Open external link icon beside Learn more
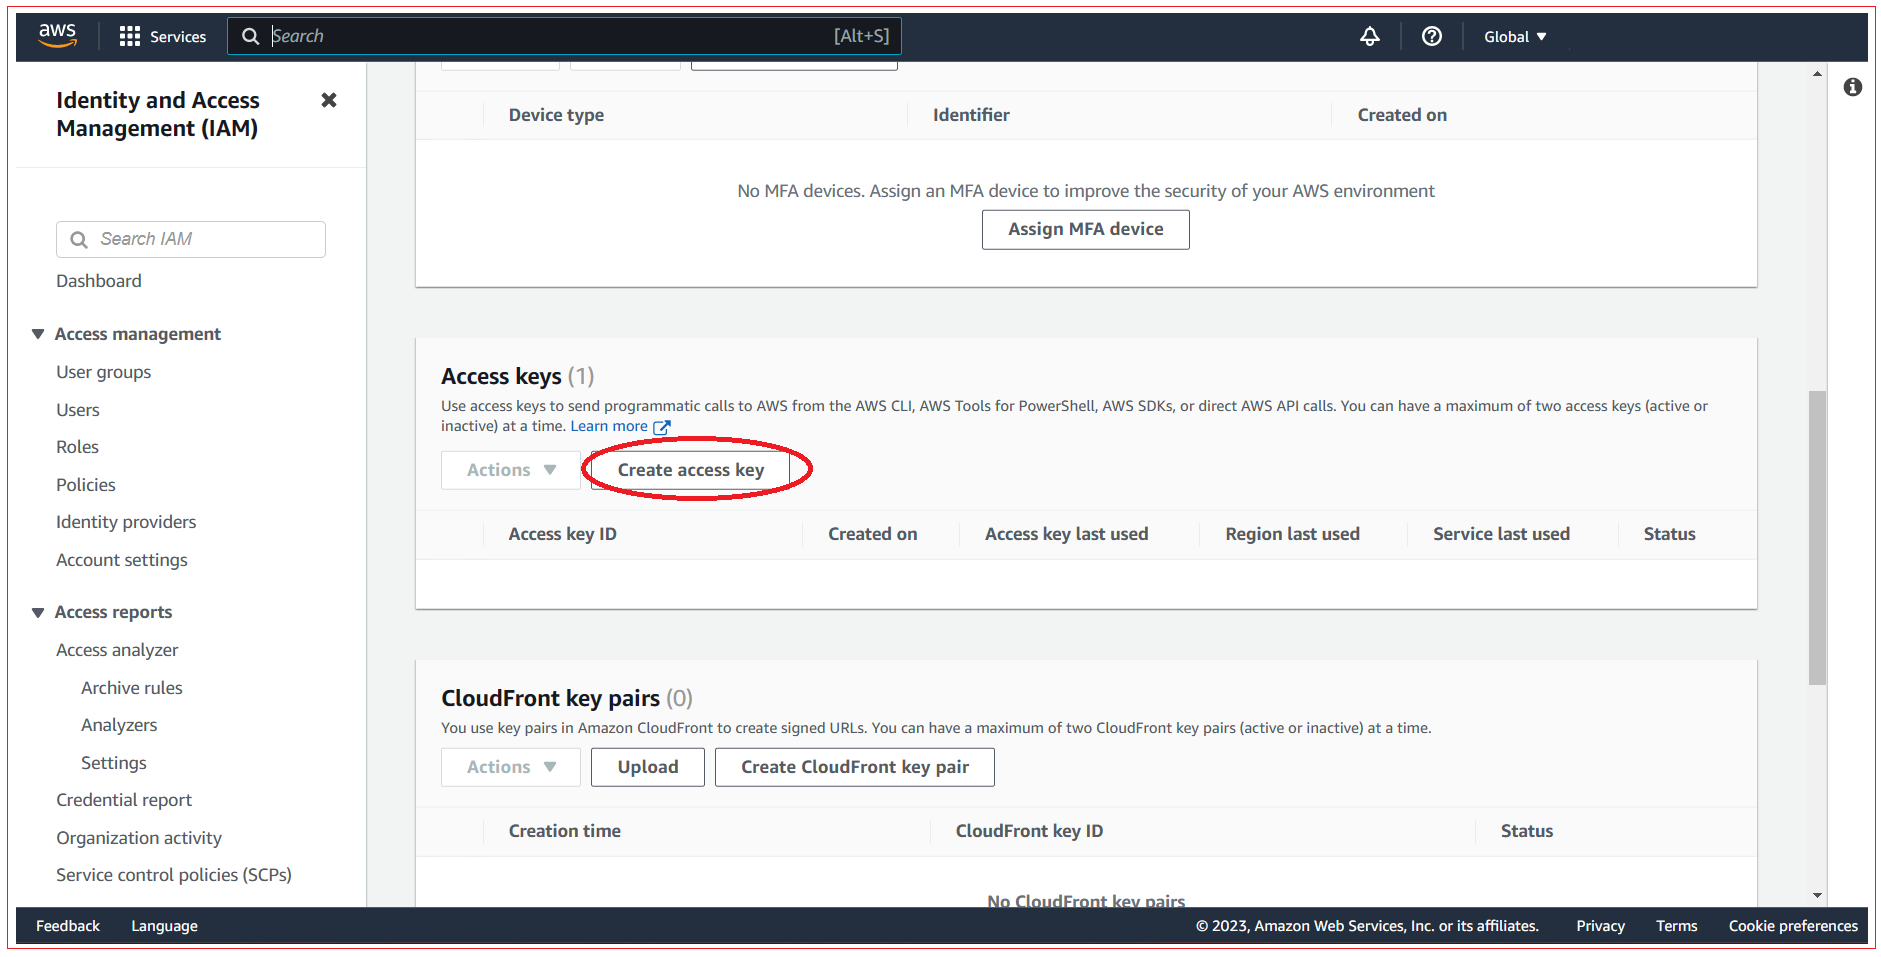 tap(661, 427)
